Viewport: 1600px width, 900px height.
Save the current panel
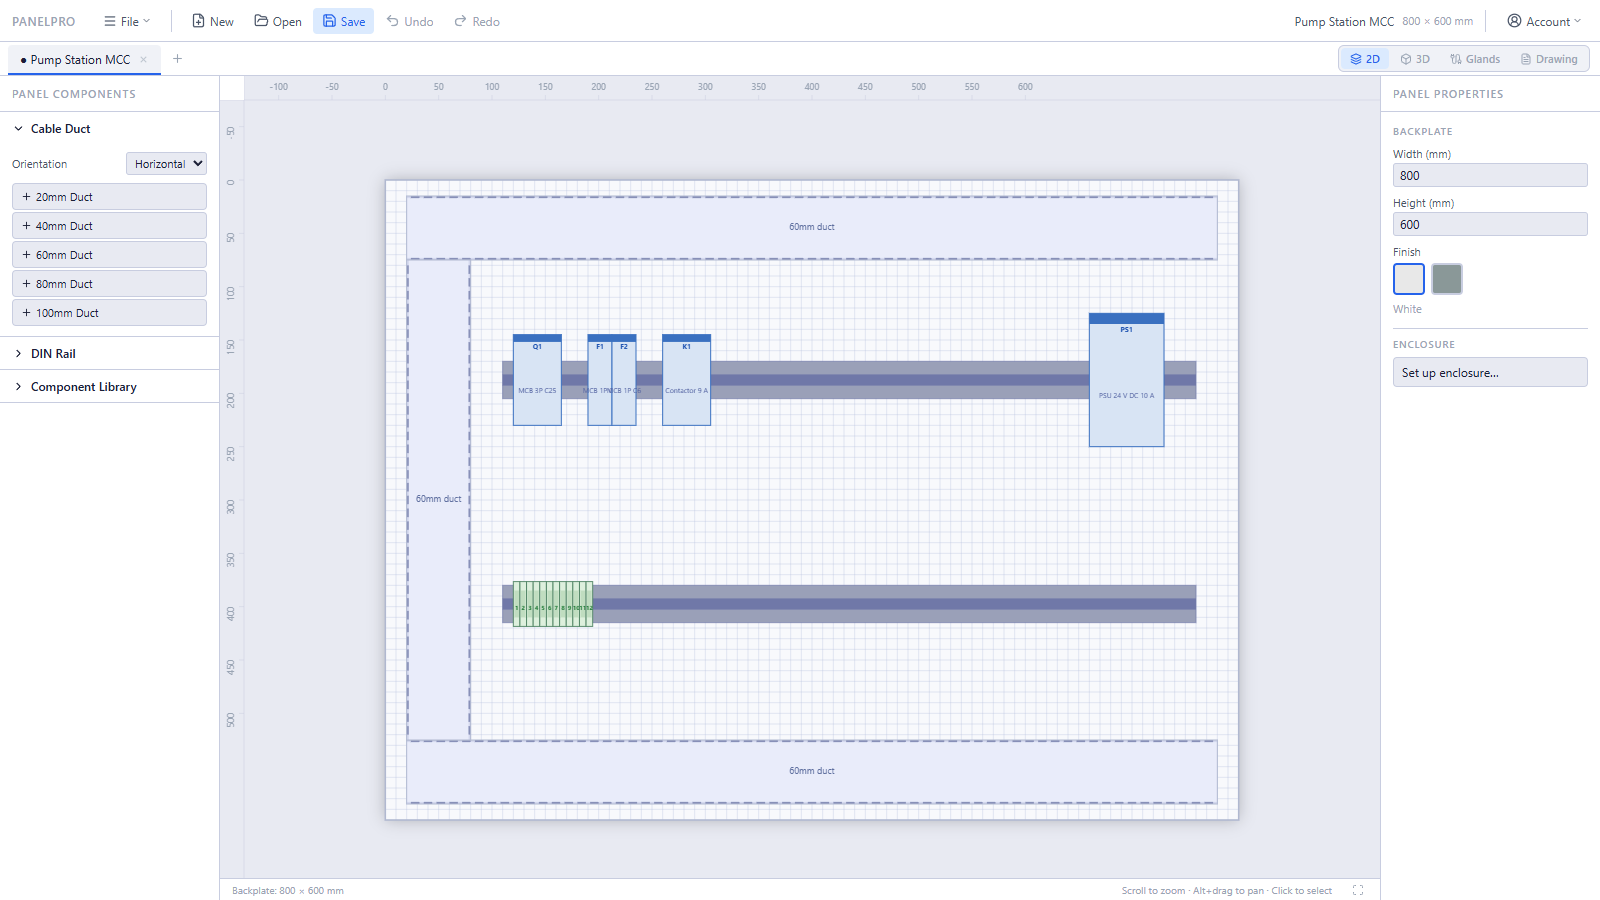click(x=343, y=21)
